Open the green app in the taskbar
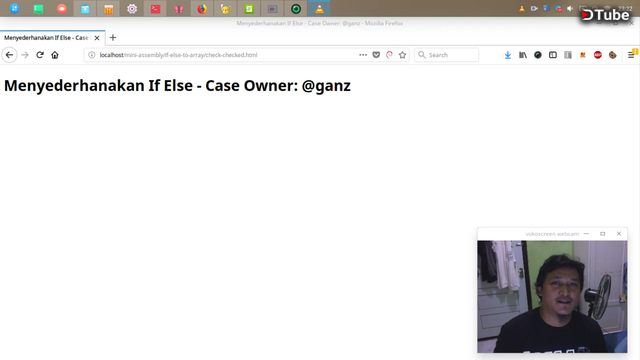The height and width of the screenshot is (360, 640). point(38,9)
